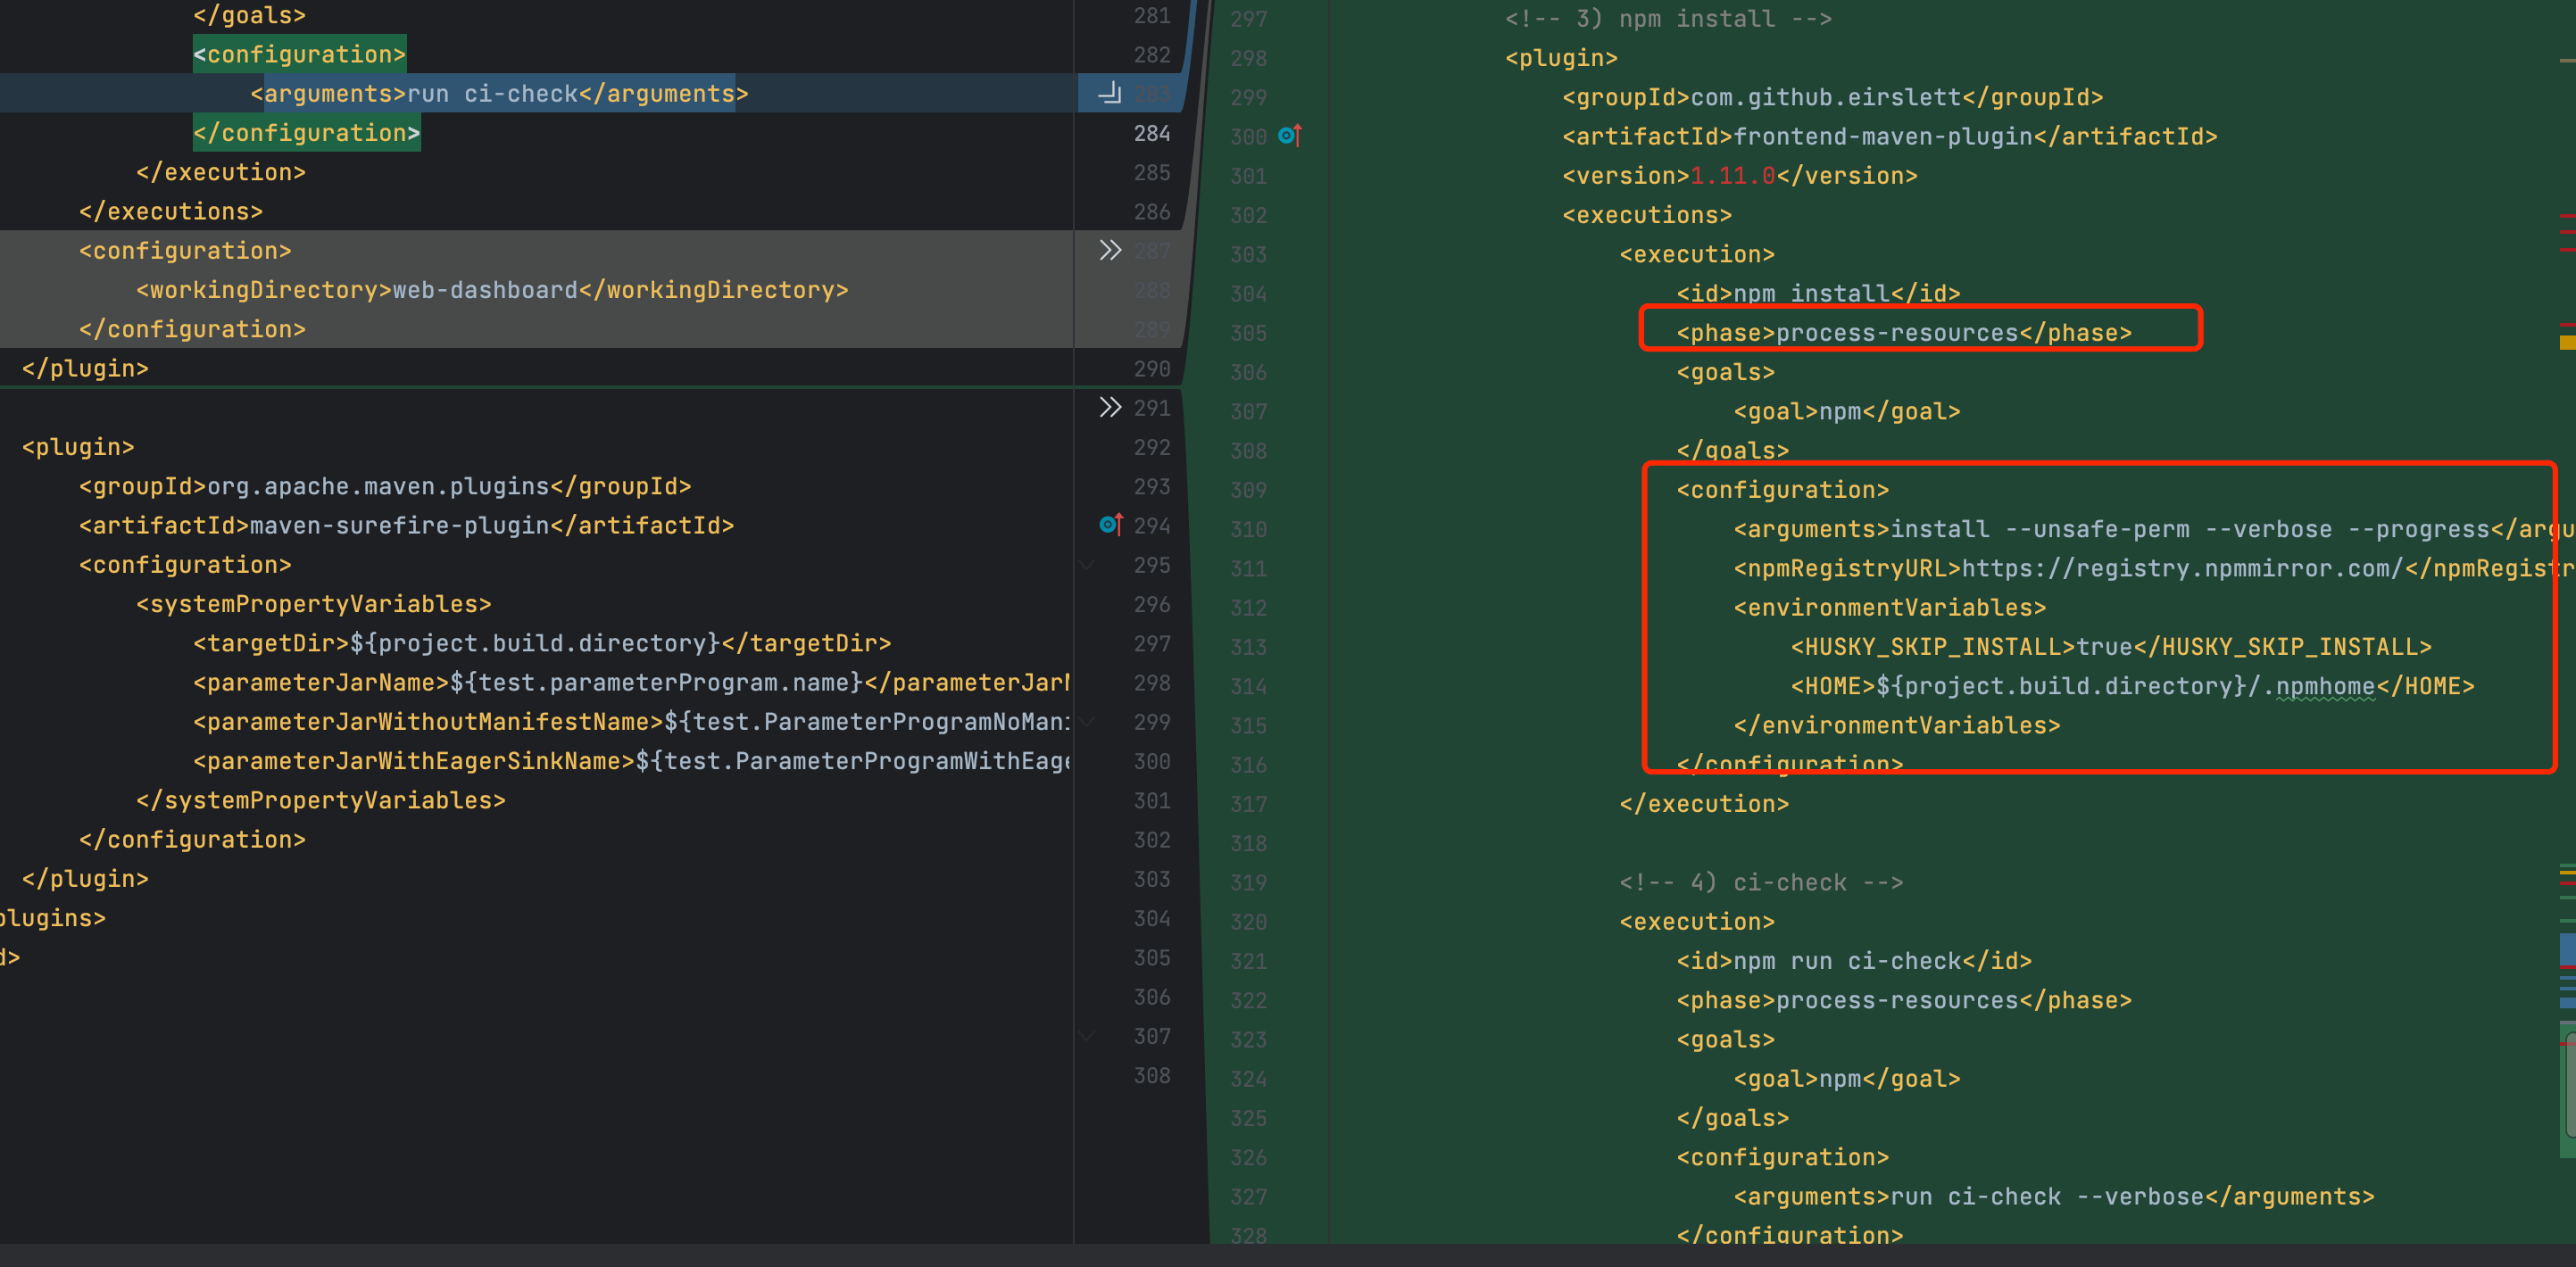Click the closing executions tag on left

click(x=171, y=211)
